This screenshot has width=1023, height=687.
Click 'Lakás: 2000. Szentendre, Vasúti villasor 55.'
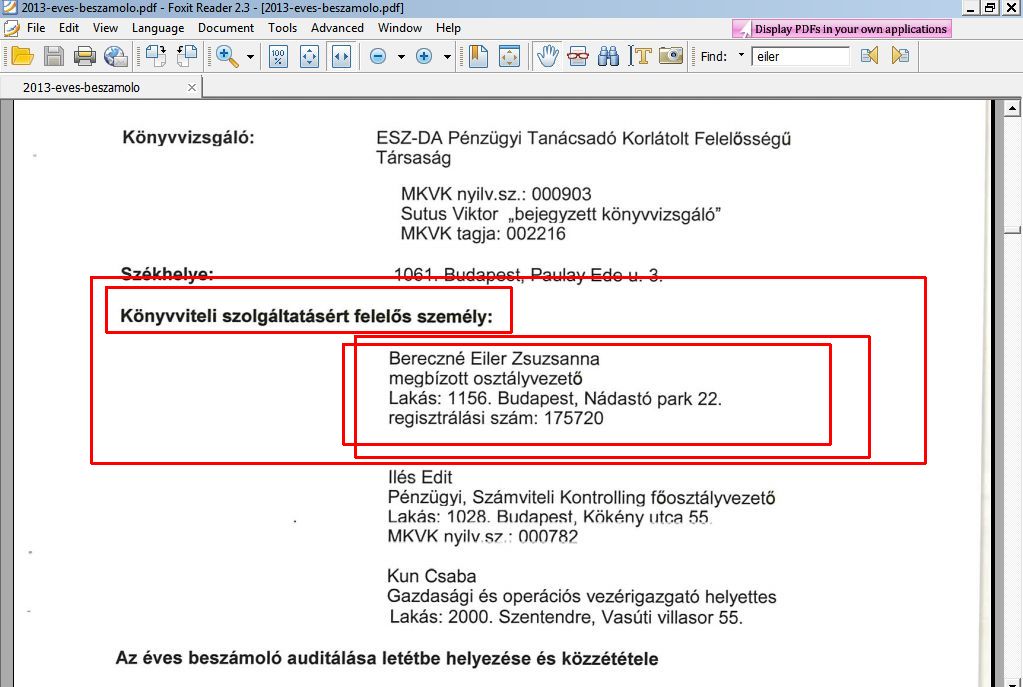click(x=566, y=617)
